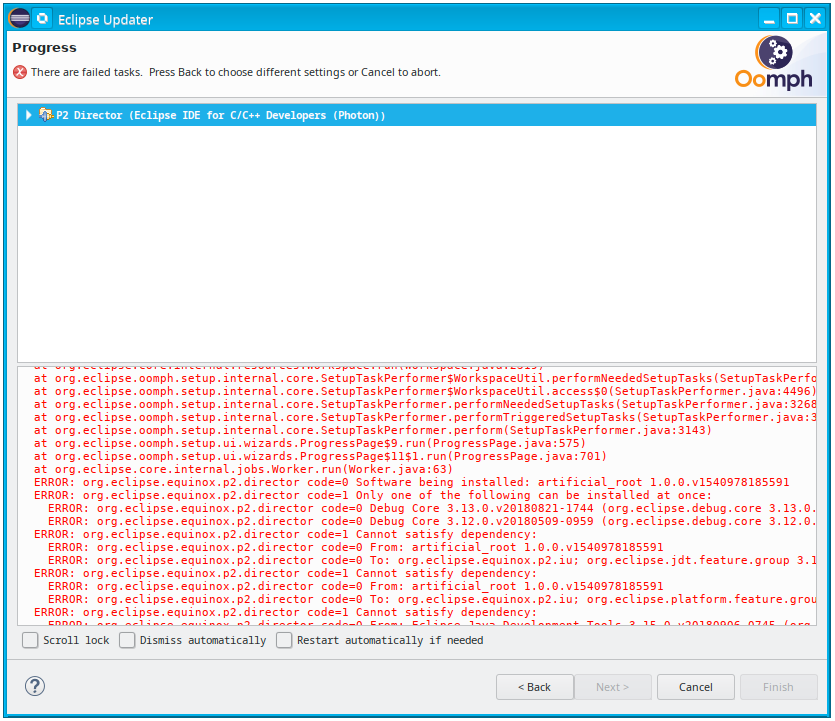This screenshot has height=721, width=835.
Task: Click the 'There are failed tasks' message text
Action: 236,72
